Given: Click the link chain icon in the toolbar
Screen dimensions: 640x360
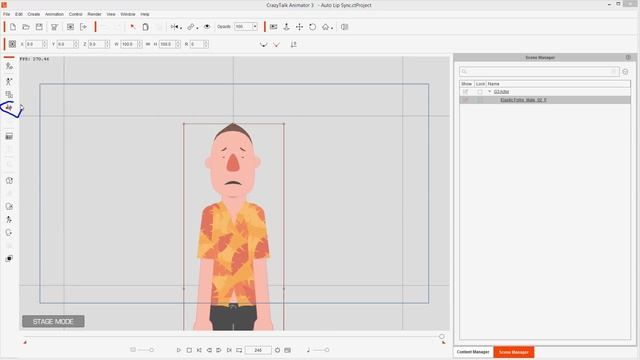Looking at the screenshot, I should point(191,27).
